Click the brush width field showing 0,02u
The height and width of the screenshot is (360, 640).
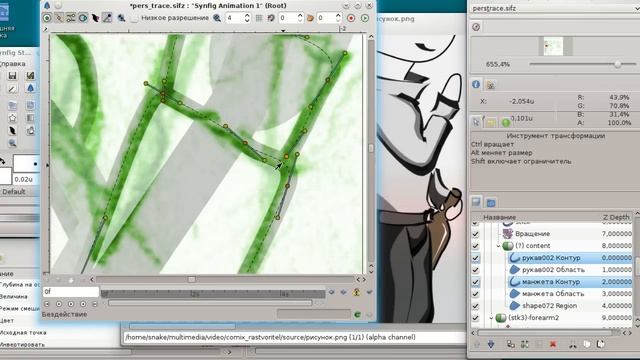click(x=25, y=179)
